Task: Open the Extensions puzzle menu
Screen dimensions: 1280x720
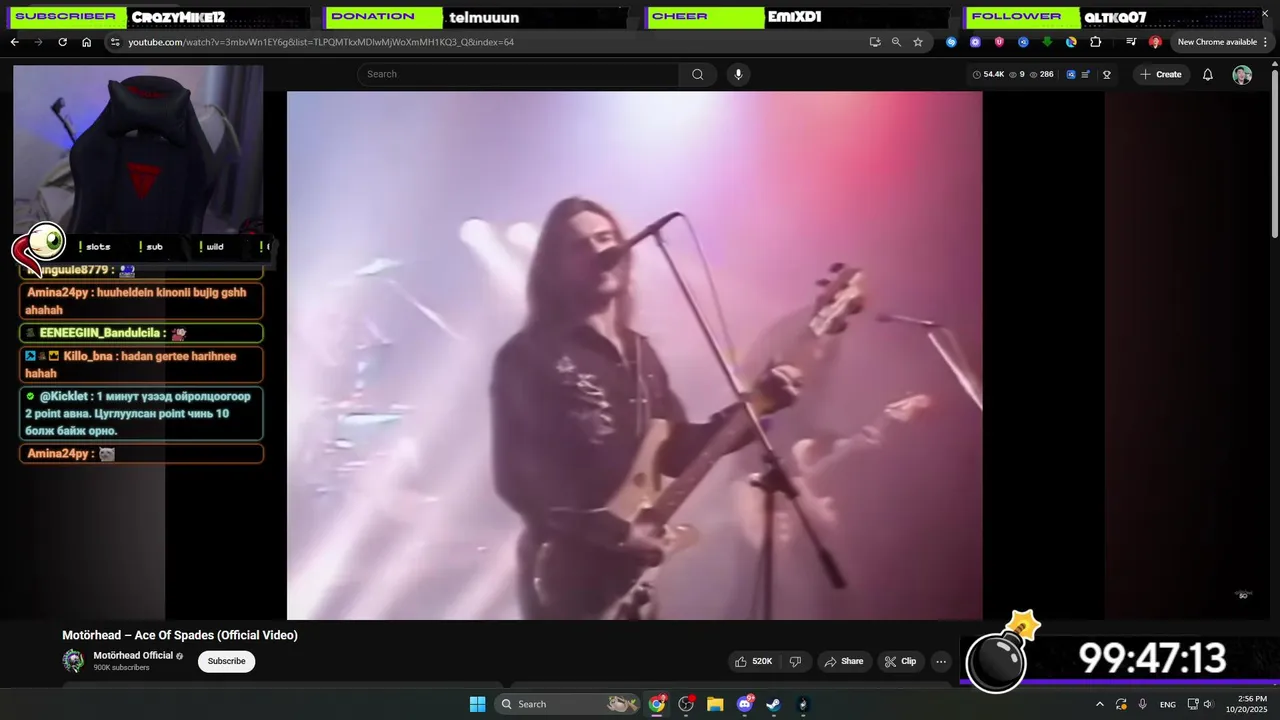Action: 1095,42
